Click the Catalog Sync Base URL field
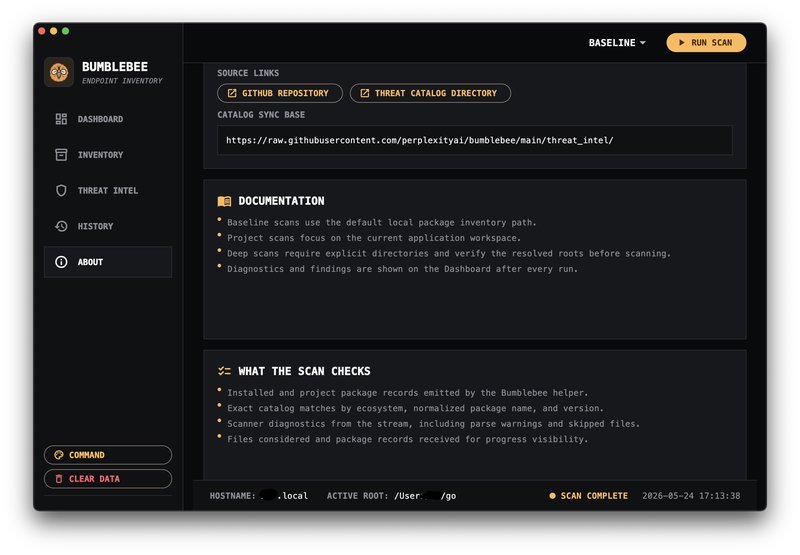 [474, 140]
